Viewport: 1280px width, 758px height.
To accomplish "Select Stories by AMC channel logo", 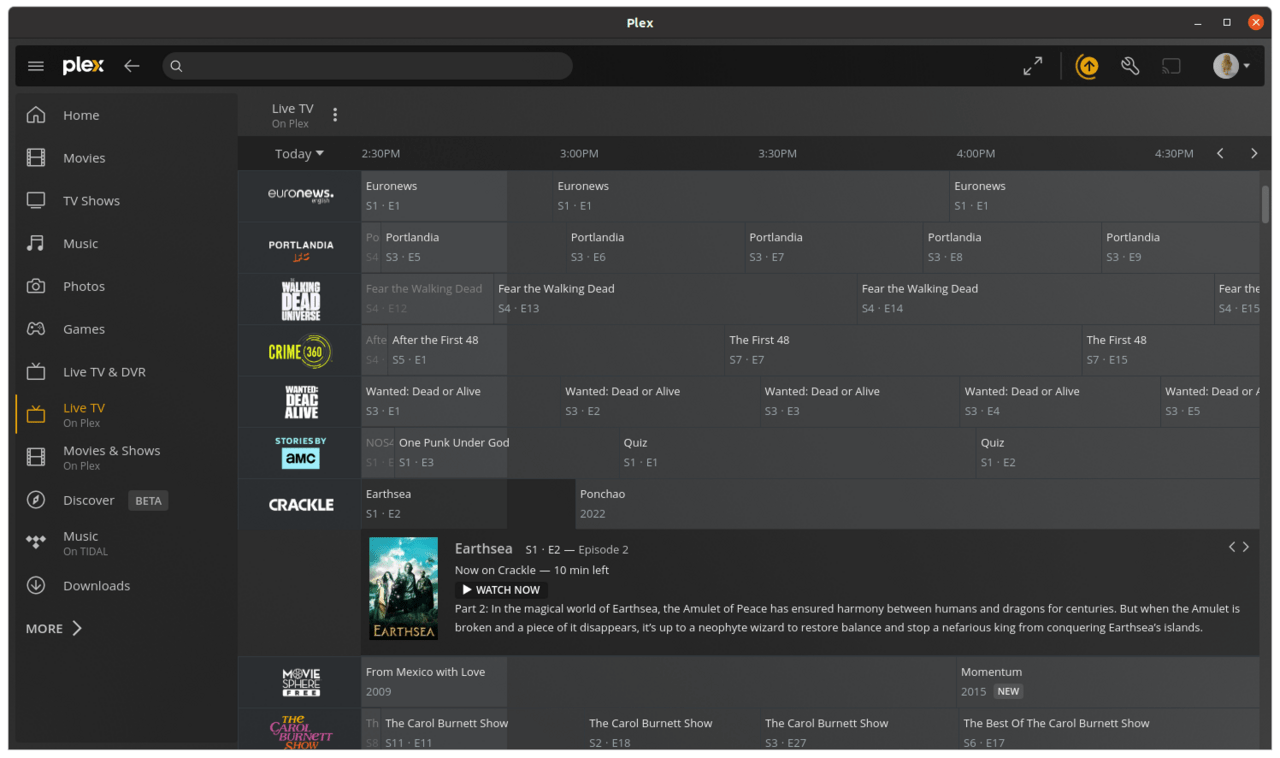I will (300, 453).
